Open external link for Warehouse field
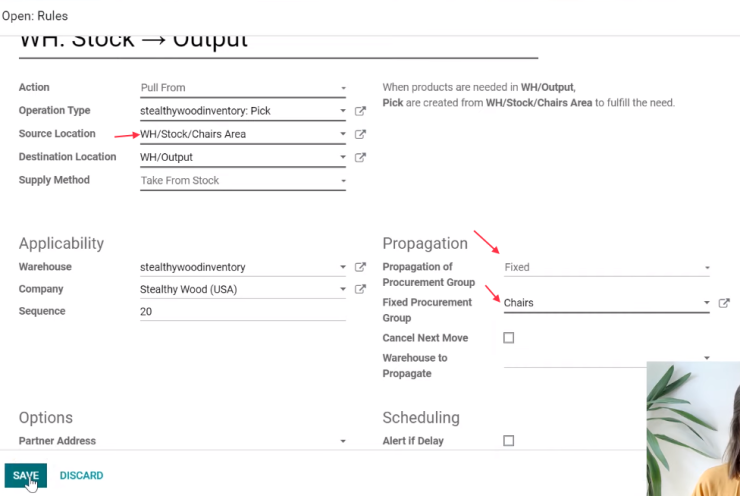Screen dimensions: 740x496 click(360, 267)
